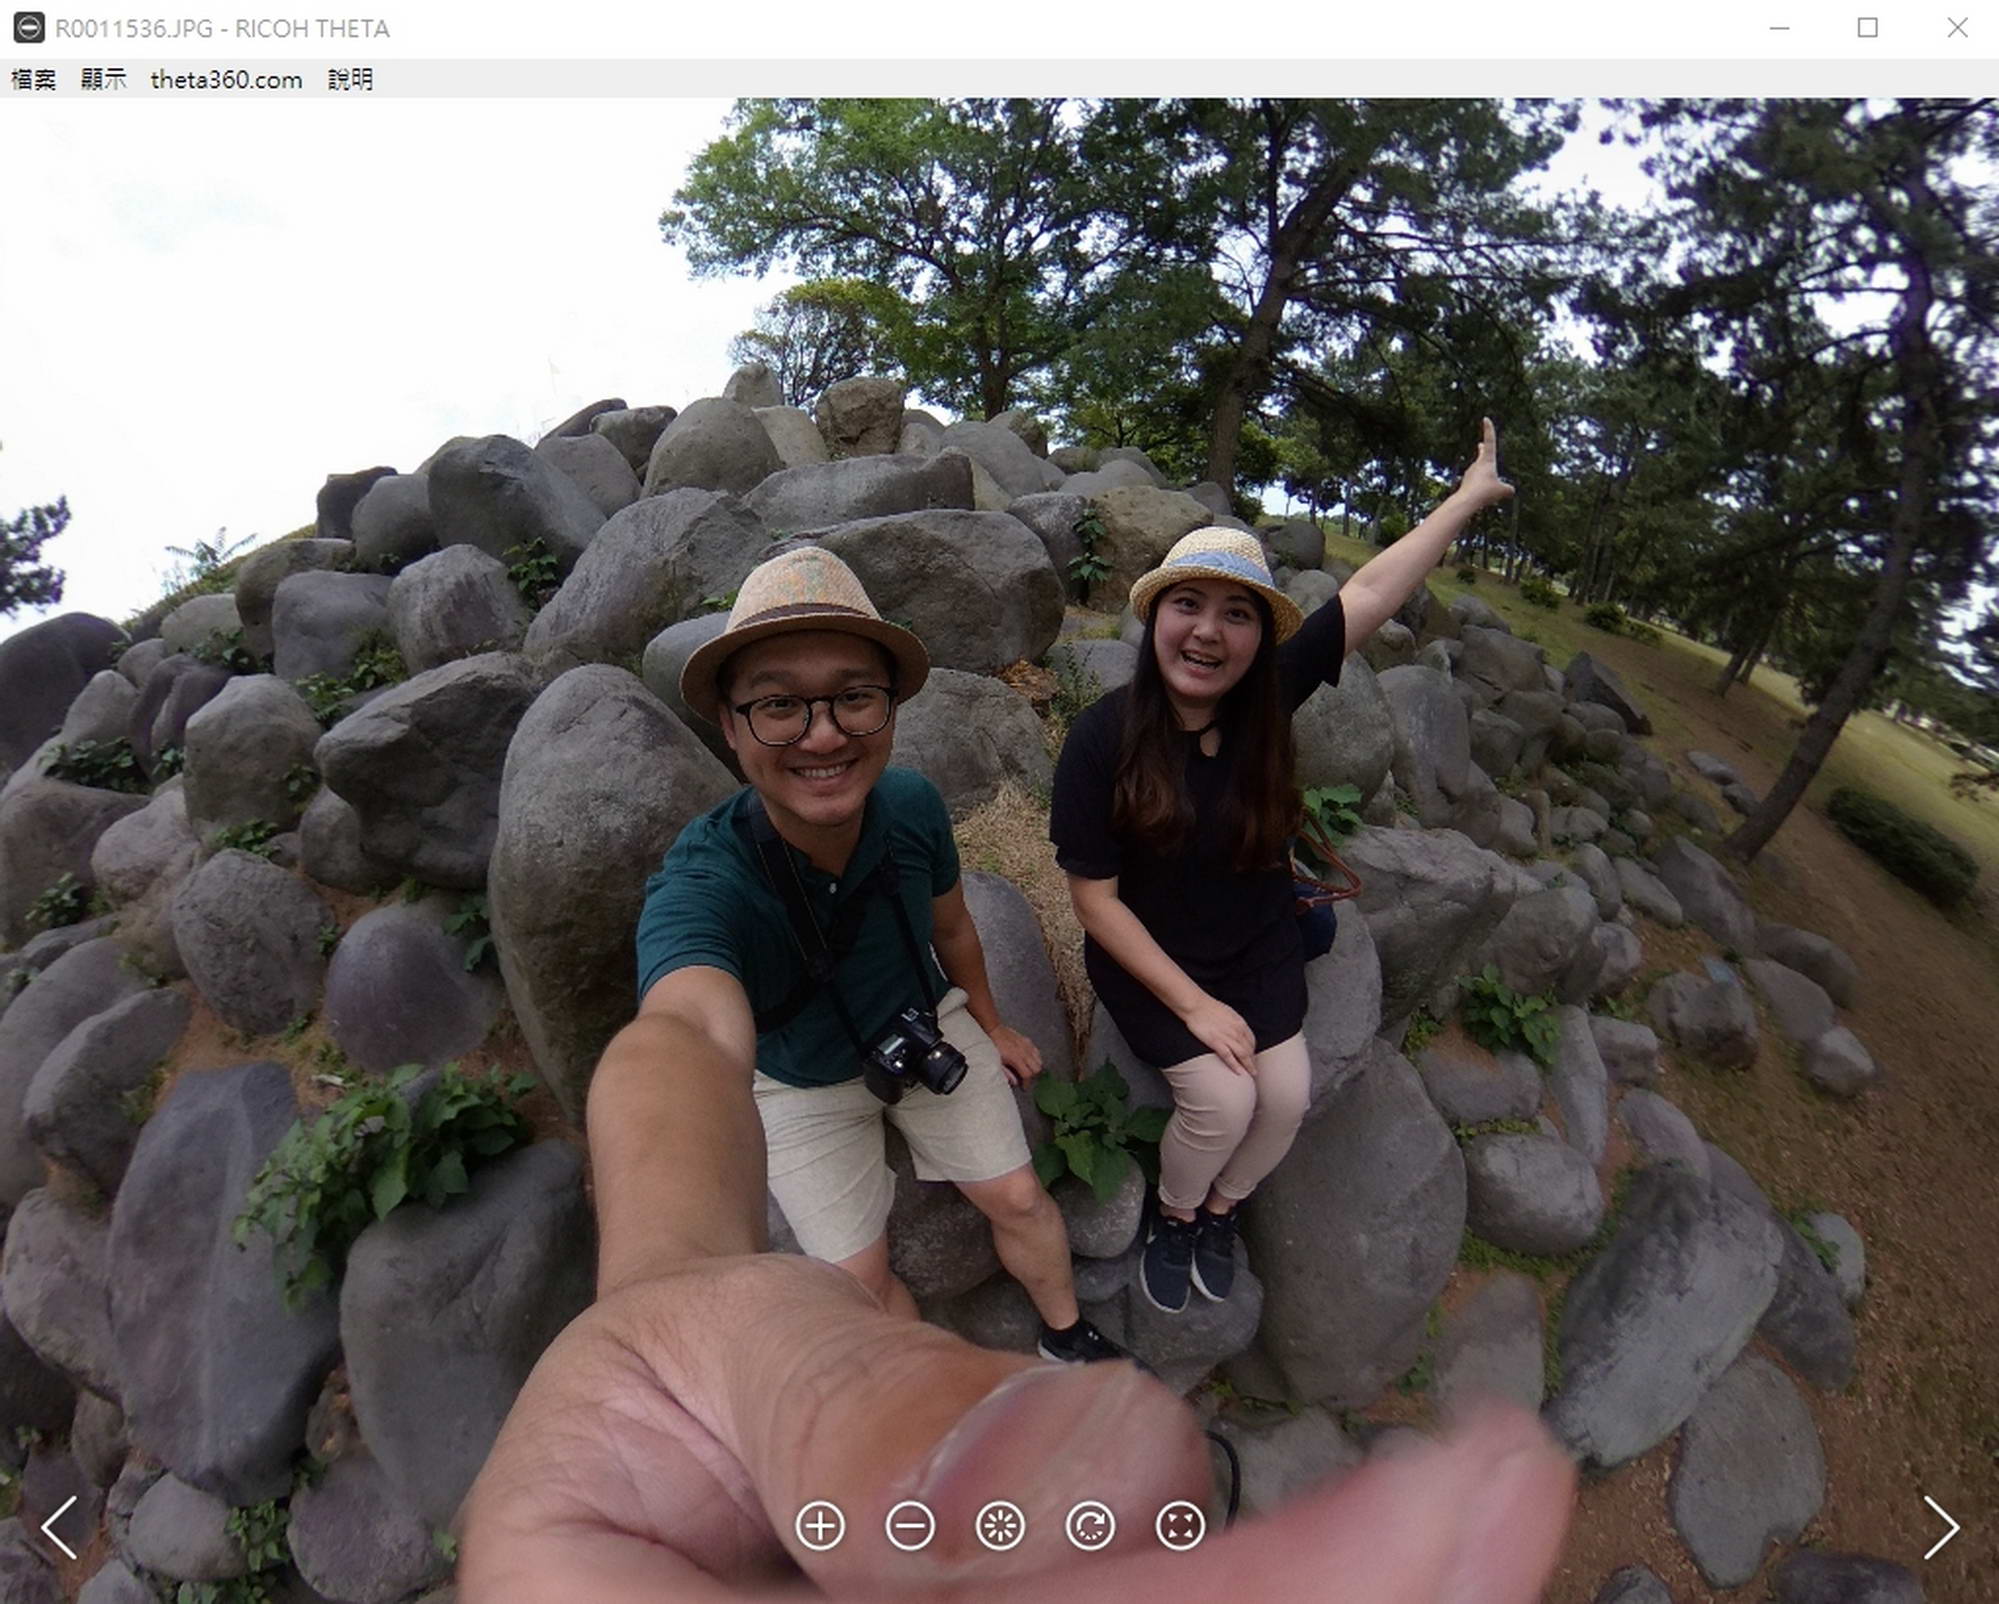
Task: Go to next image arrow
Action: (x=1940, y=1527)
